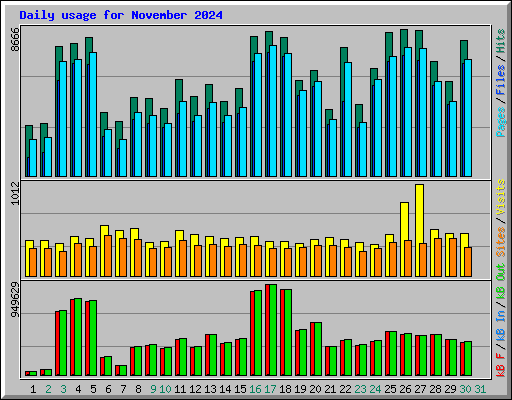Click day 6 on the x-axis
Viewport: 512px width, 400px height.
108,389
